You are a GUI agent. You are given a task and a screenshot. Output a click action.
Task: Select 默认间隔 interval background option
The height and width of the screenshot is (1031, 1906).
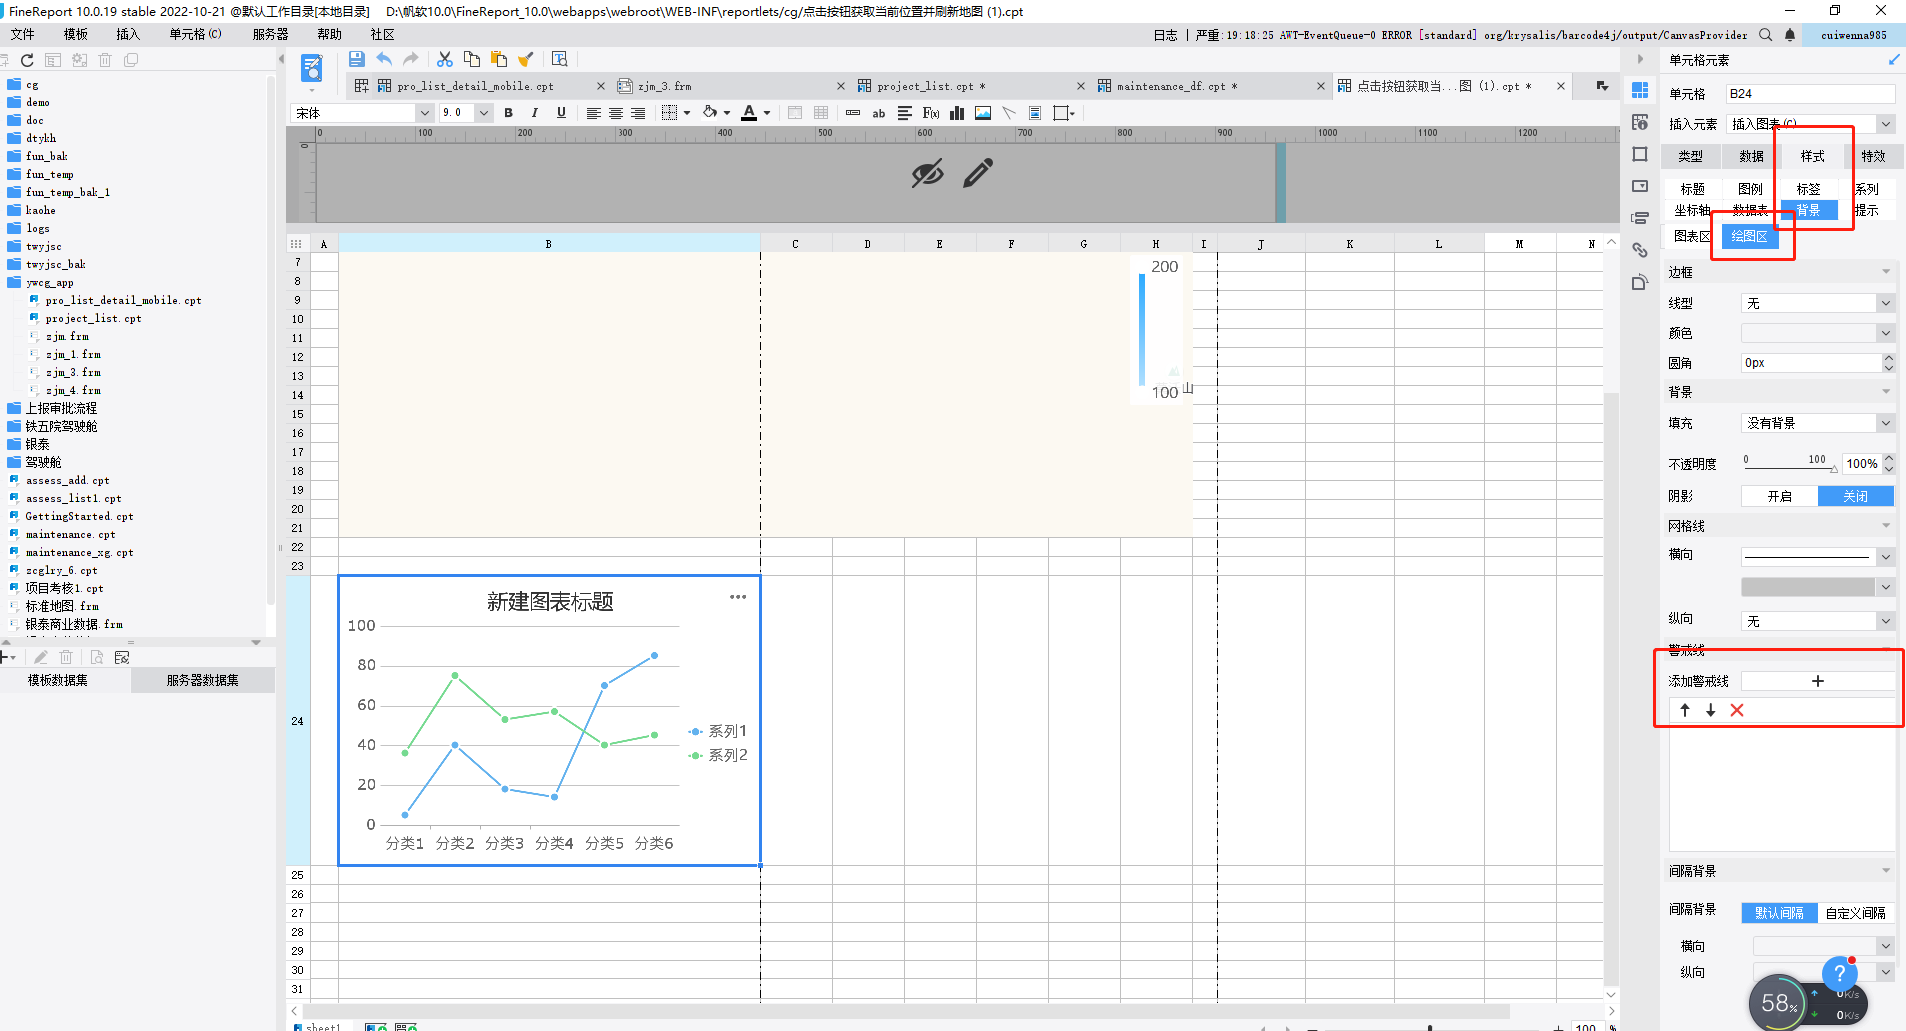(1779, 913)
